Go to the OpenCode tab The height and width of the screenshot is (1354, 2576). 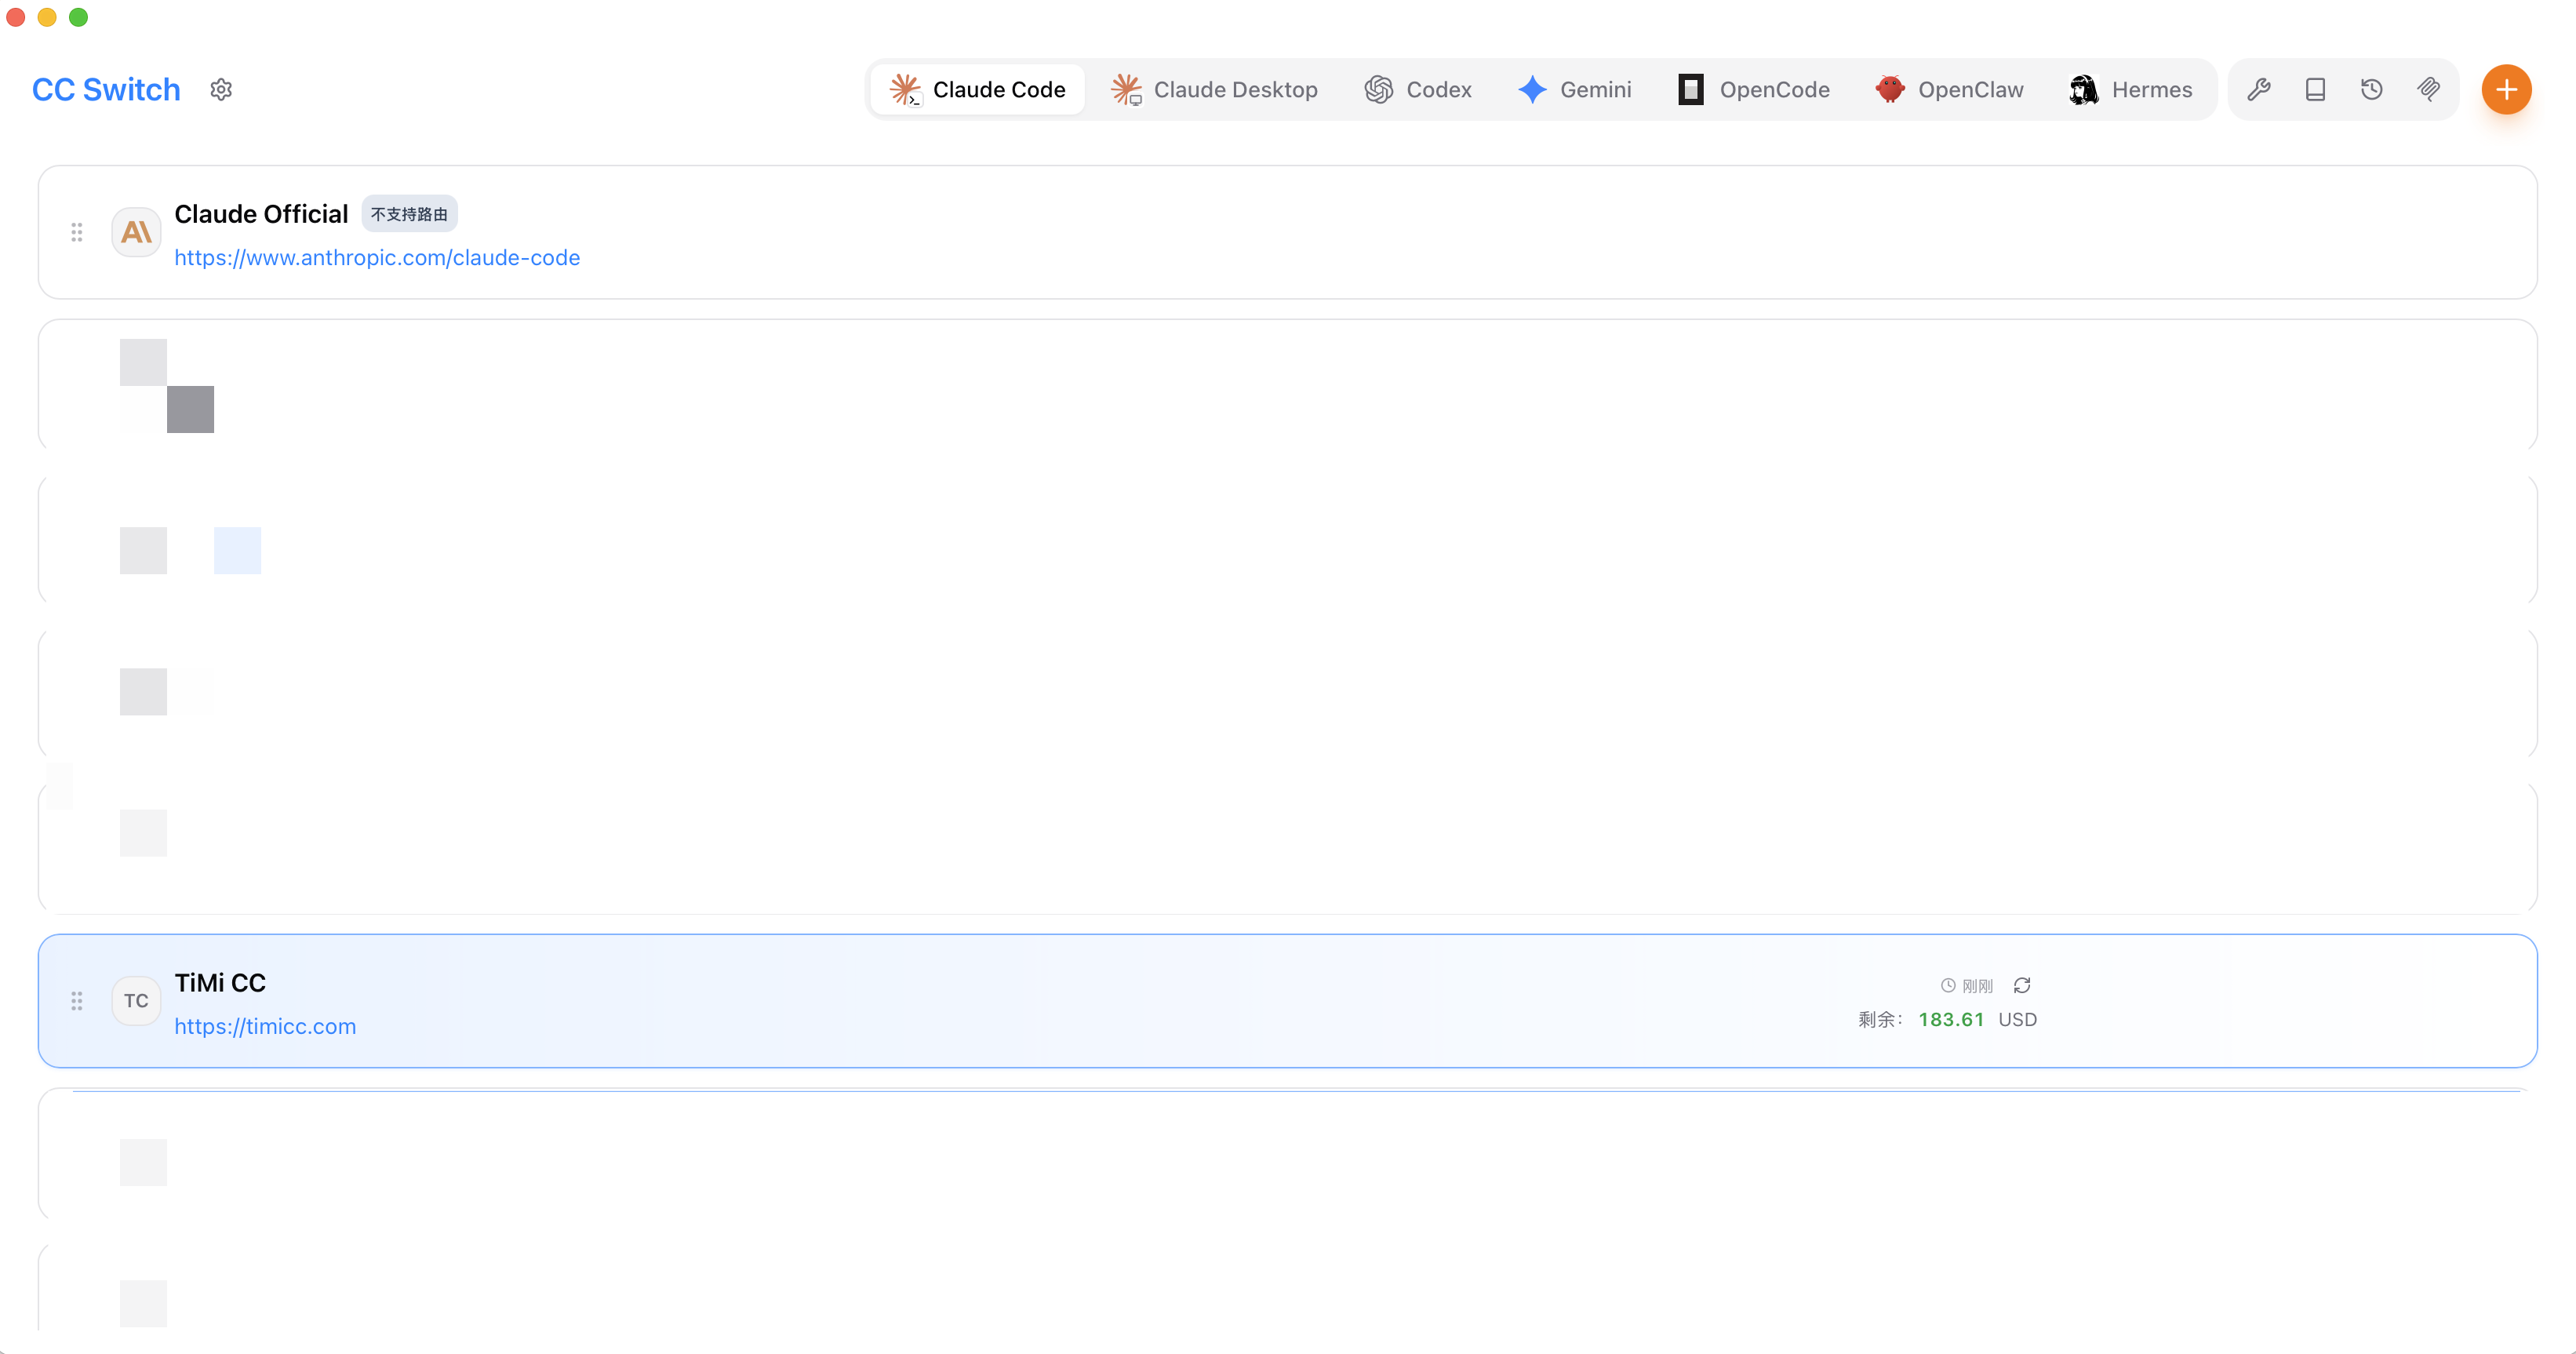point(1754,90)
